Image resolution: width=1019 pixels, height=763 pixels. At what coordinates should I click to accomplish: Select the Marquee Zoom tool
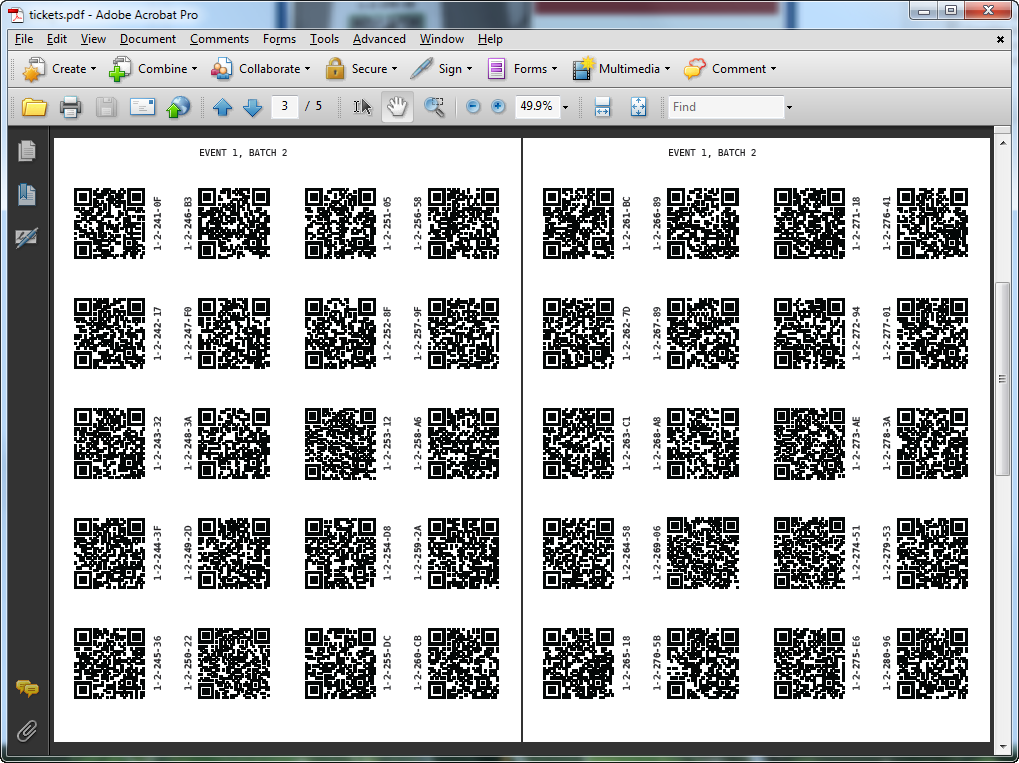[x=434, y=107]
